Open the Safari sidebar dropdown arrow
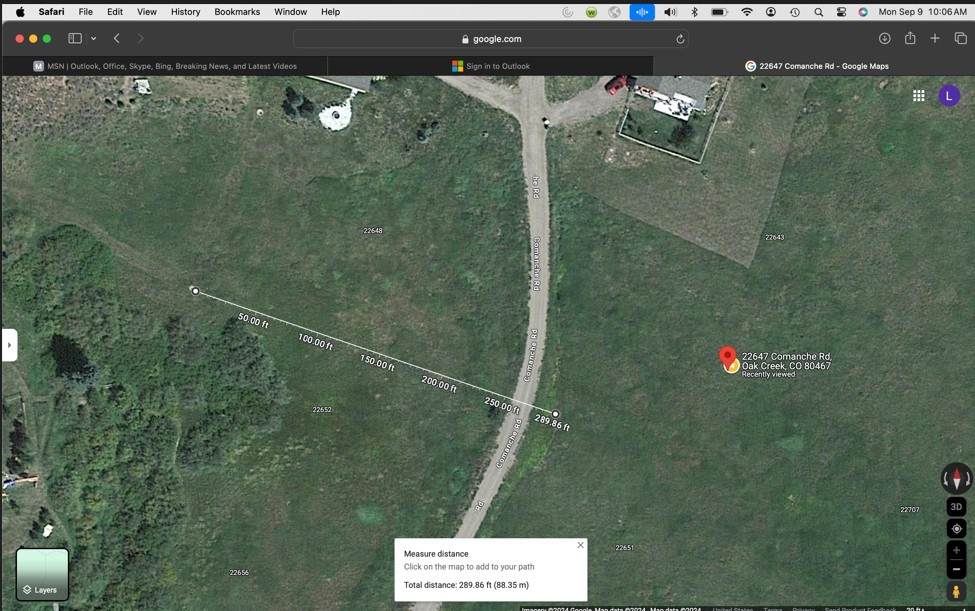Viewport: 975px width, 611px height. pyautogui.click(x=93, y=39)
